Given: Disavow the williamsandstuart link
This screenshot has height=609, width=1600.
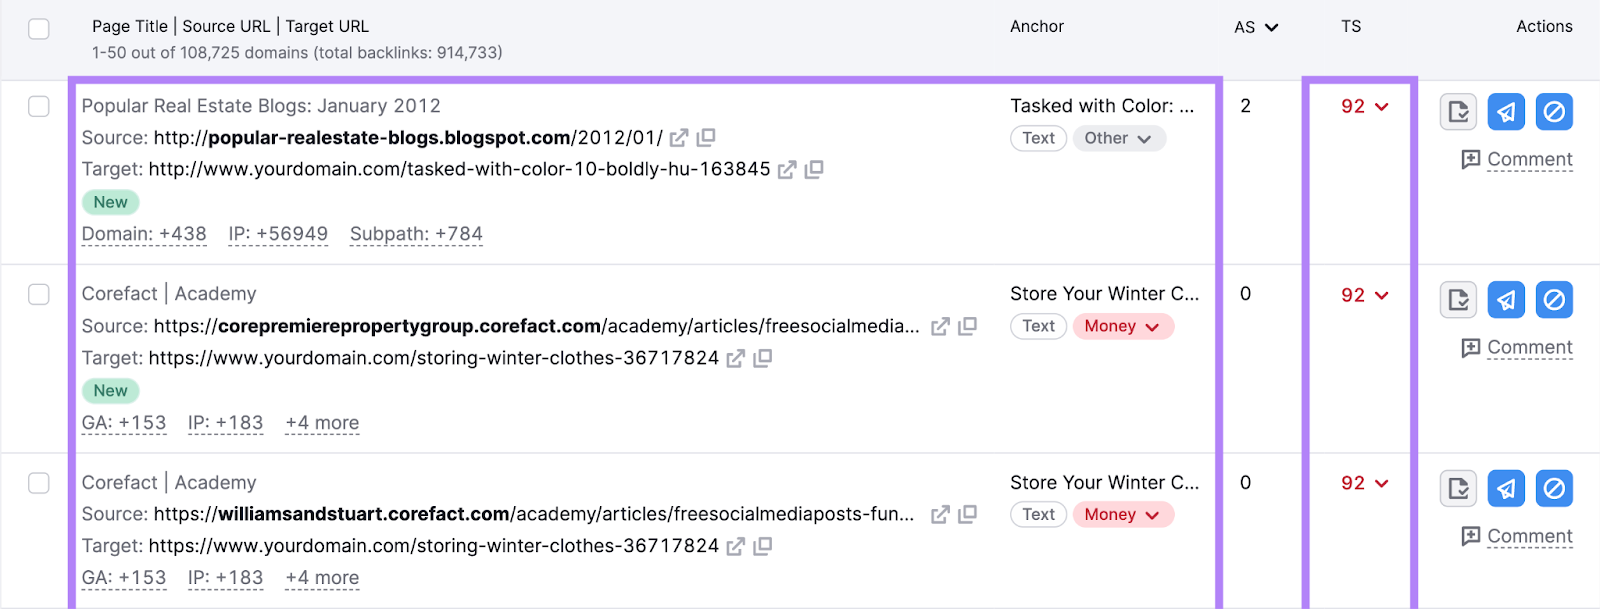Looking at the screenshot, I should tap(1554, 488).
